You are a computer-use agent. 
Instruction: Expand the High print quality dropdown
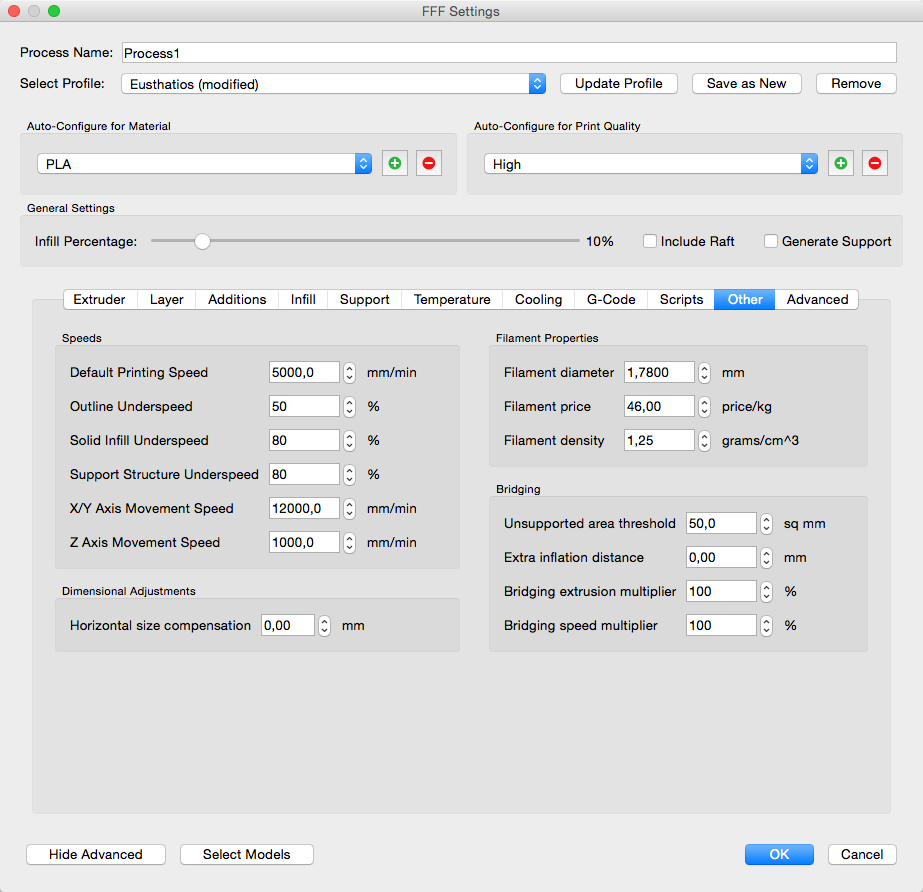click(651, 164)
